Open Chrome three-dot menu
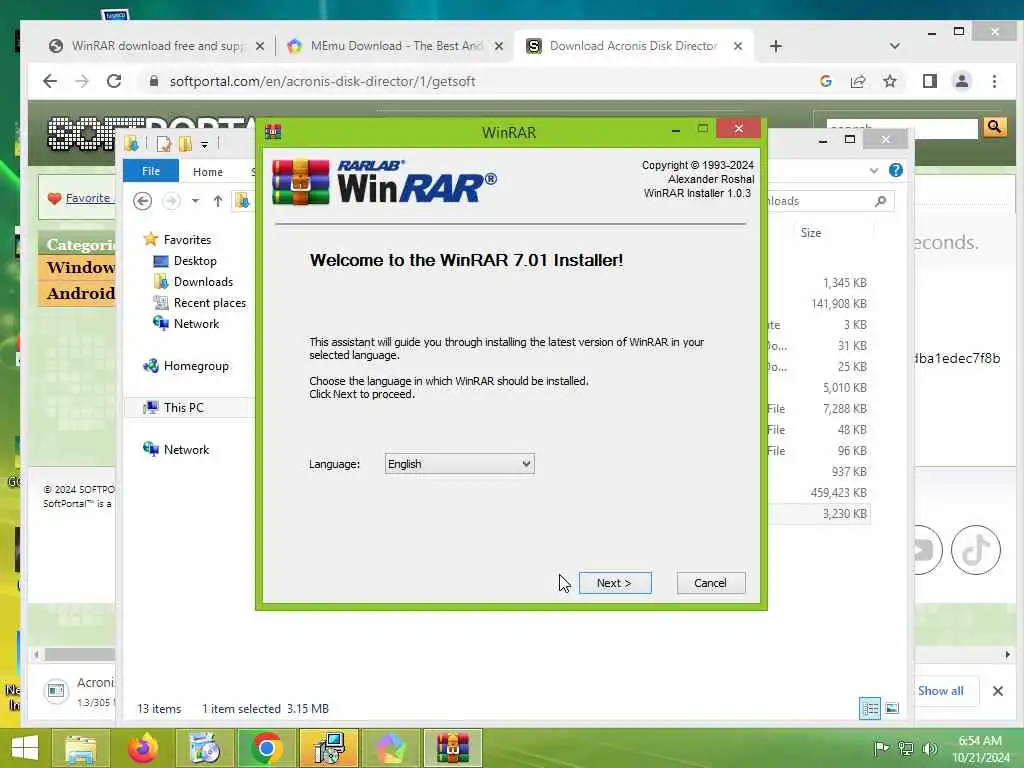The width and height of the screenshot is (1024, 768). pos(994,81)
